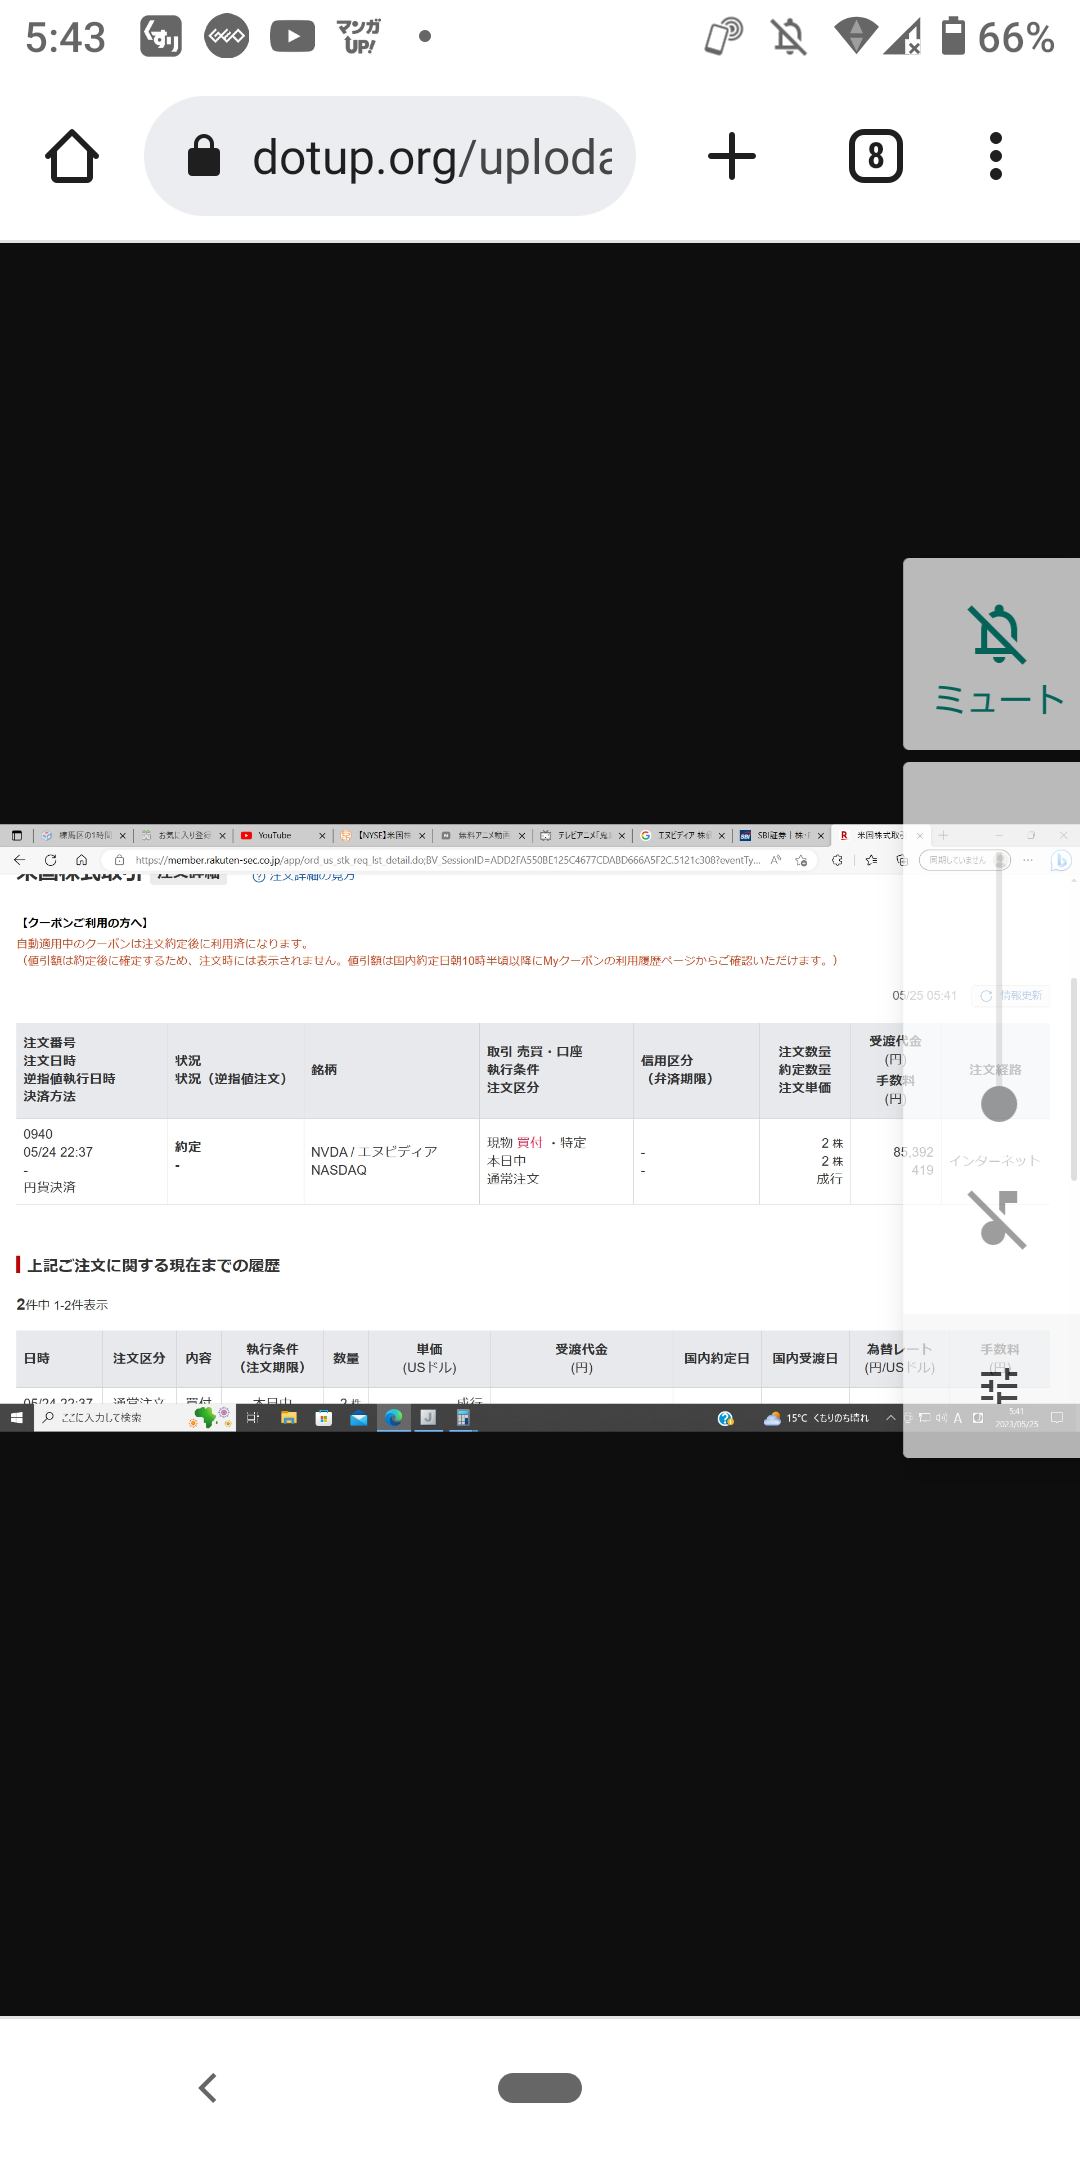This screenshot has height=2160, width=1080.
Task: Click Microsoft Store taskbar icon
Action: (323, 1418)
